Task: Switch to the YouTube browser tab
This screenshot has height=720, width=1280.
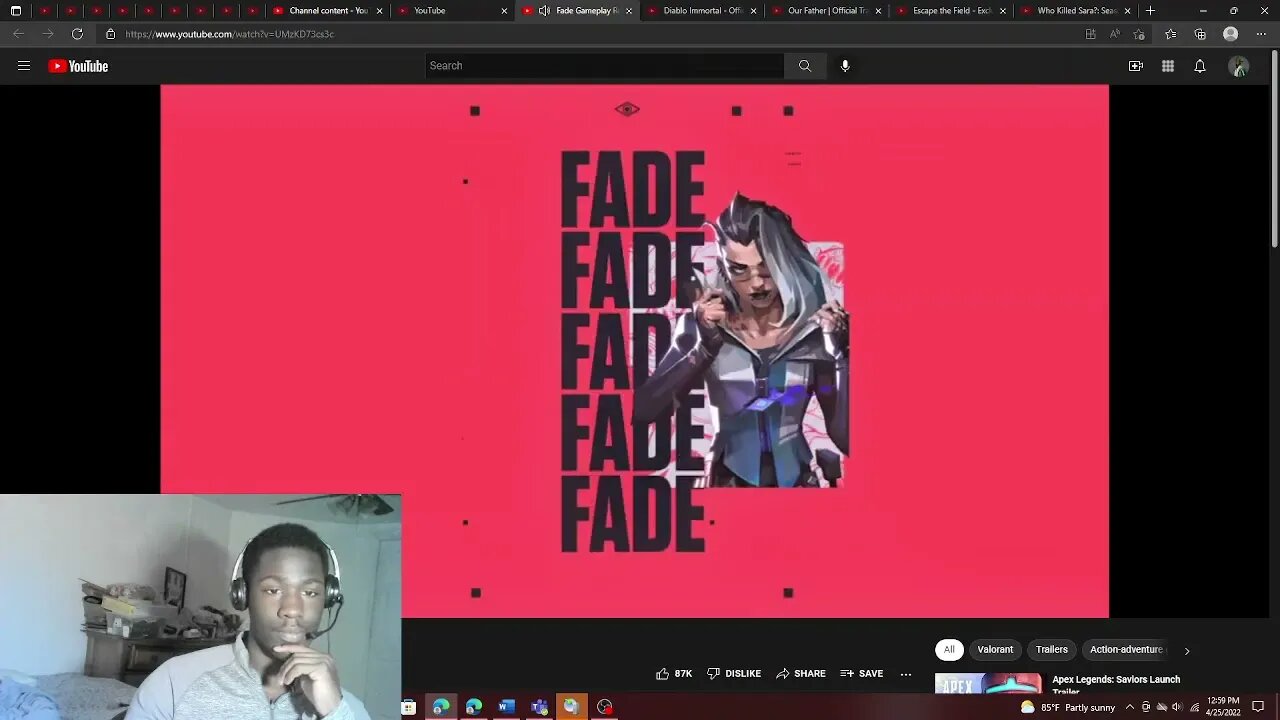Action: (x=451, y=11)
